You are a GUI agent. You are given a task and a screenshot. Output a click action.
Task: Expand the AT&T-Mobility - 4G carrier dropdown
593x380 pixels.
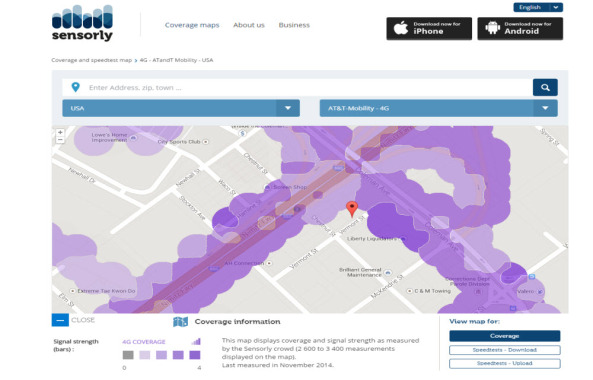pos(438,108)
